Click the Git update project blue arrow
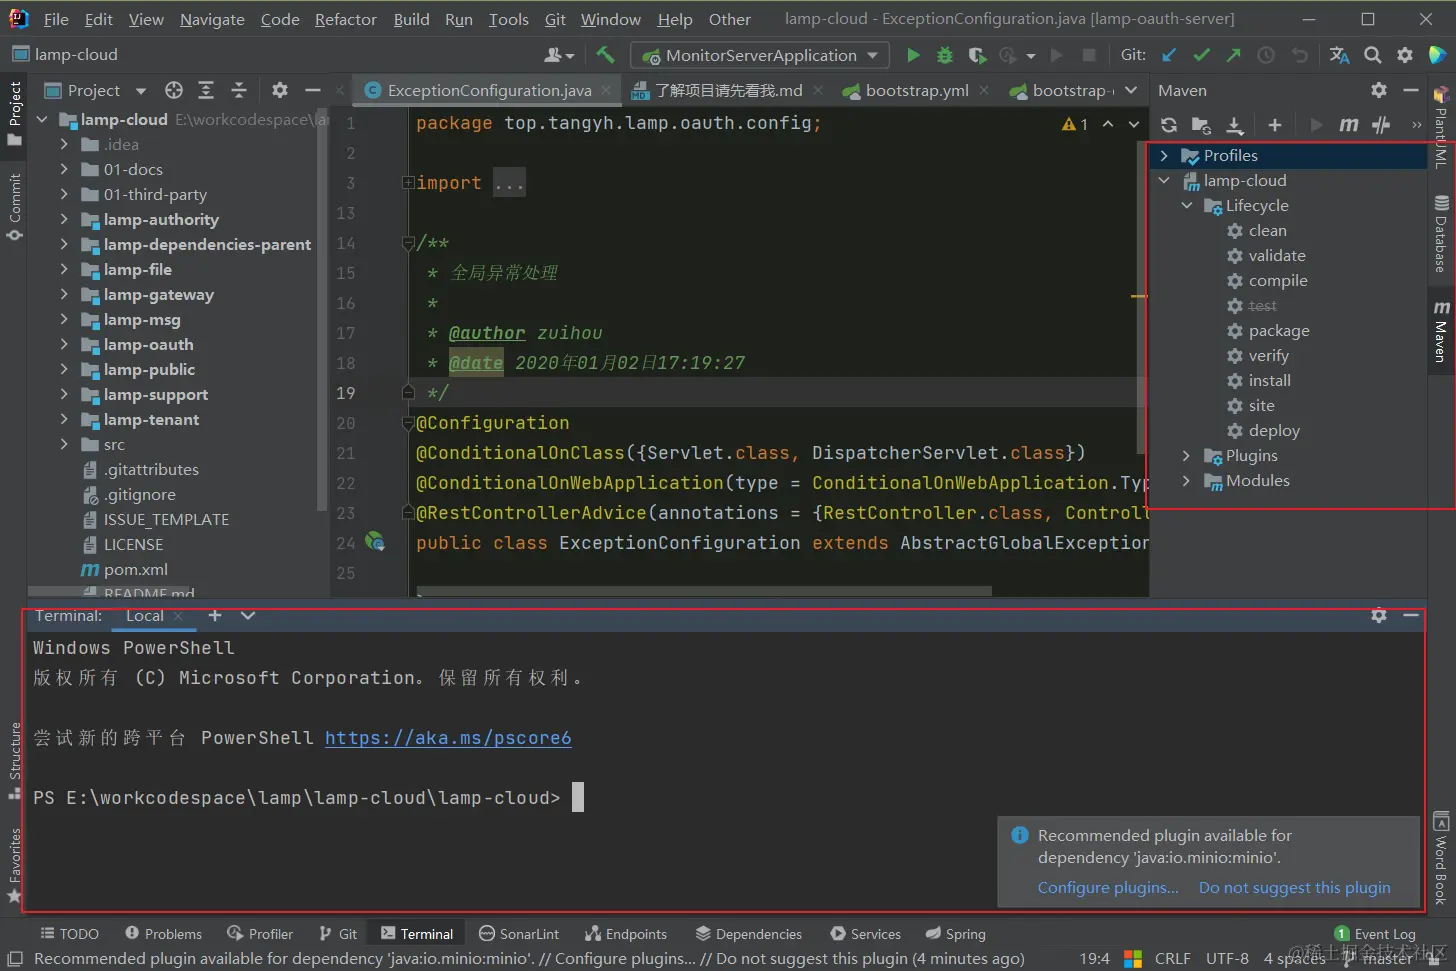Viewport: 1456px width, 971px height. [1169, 55]
